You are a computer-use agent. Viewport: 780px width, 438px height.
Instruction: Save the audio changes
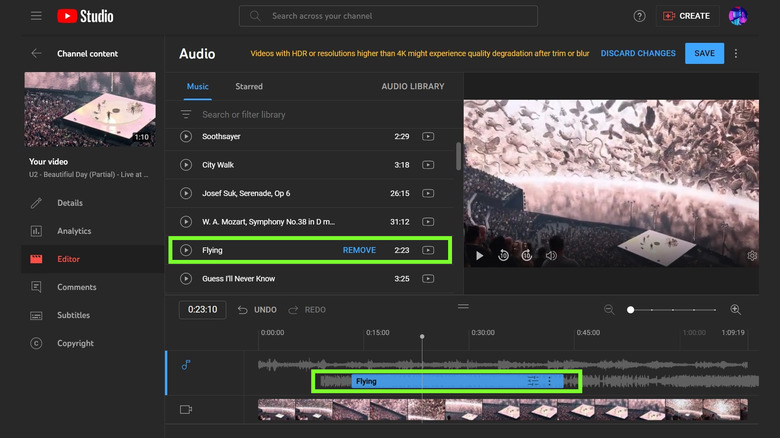(704, 53)
